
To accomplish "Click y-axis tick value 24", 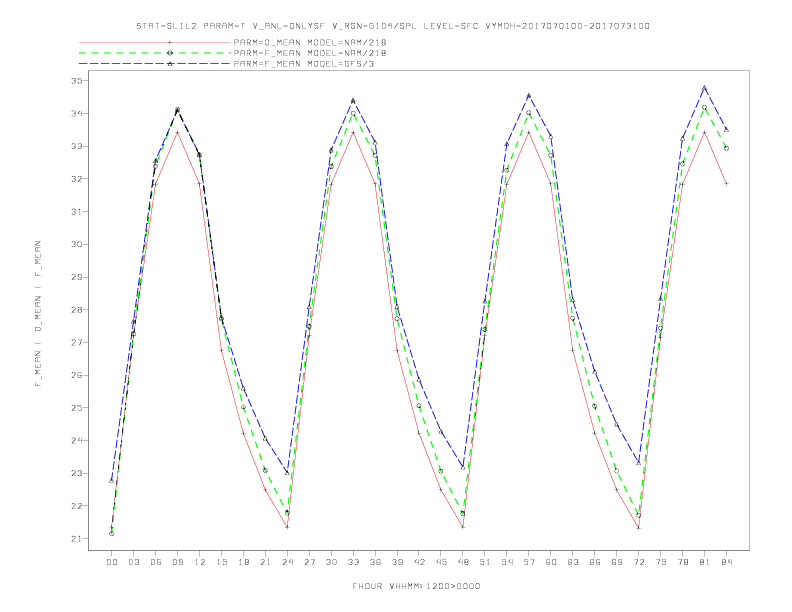I will [77, 440].
